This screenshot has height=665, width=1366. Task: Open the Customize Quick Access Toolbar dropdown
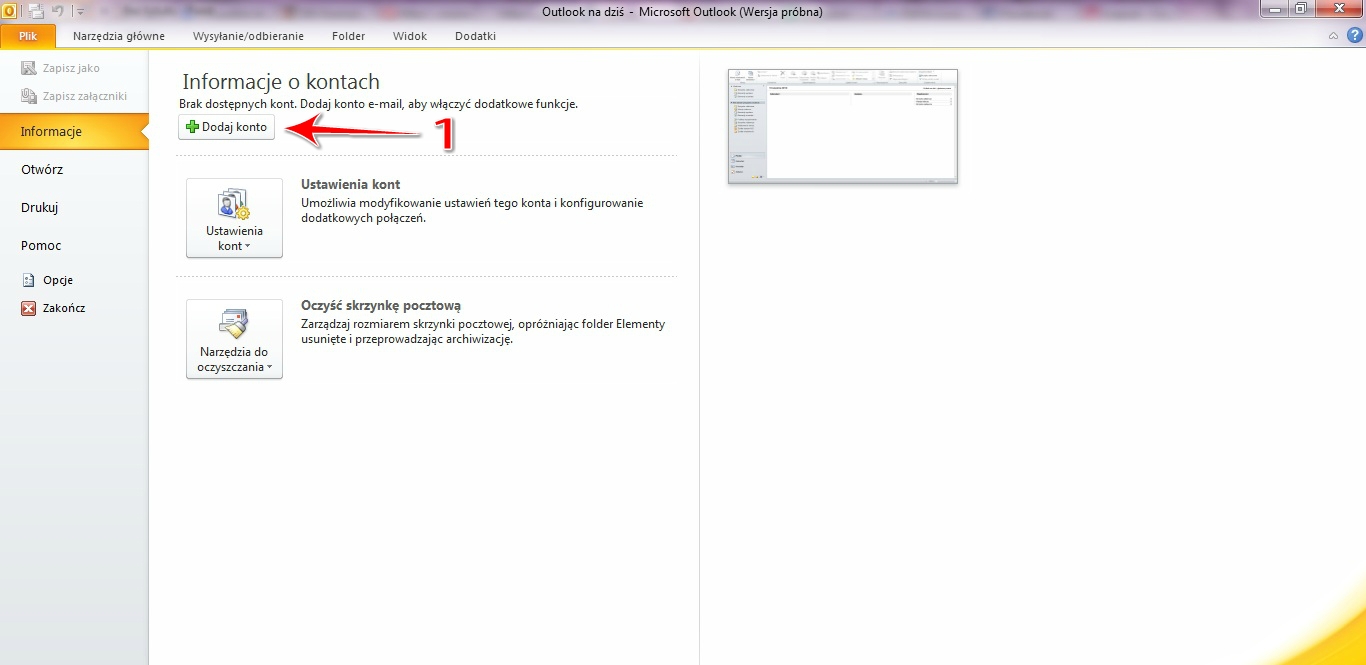[81, 12]
